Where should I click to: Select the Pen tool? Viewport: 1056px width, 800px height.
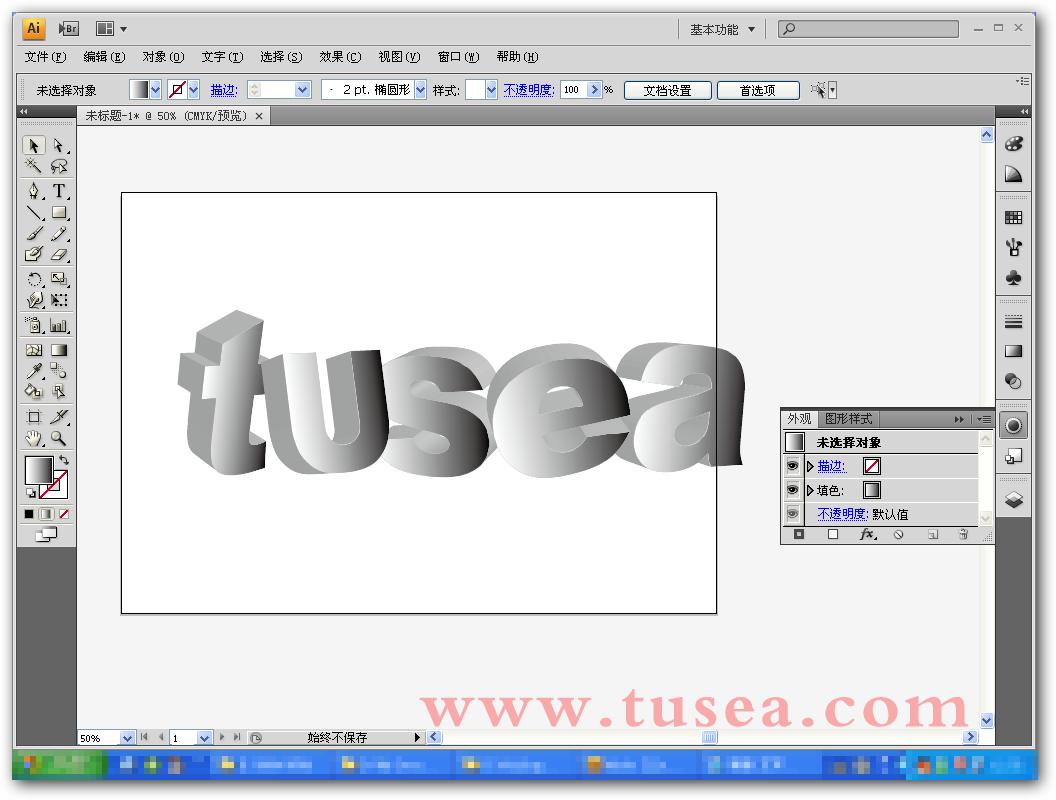[34, 191]
